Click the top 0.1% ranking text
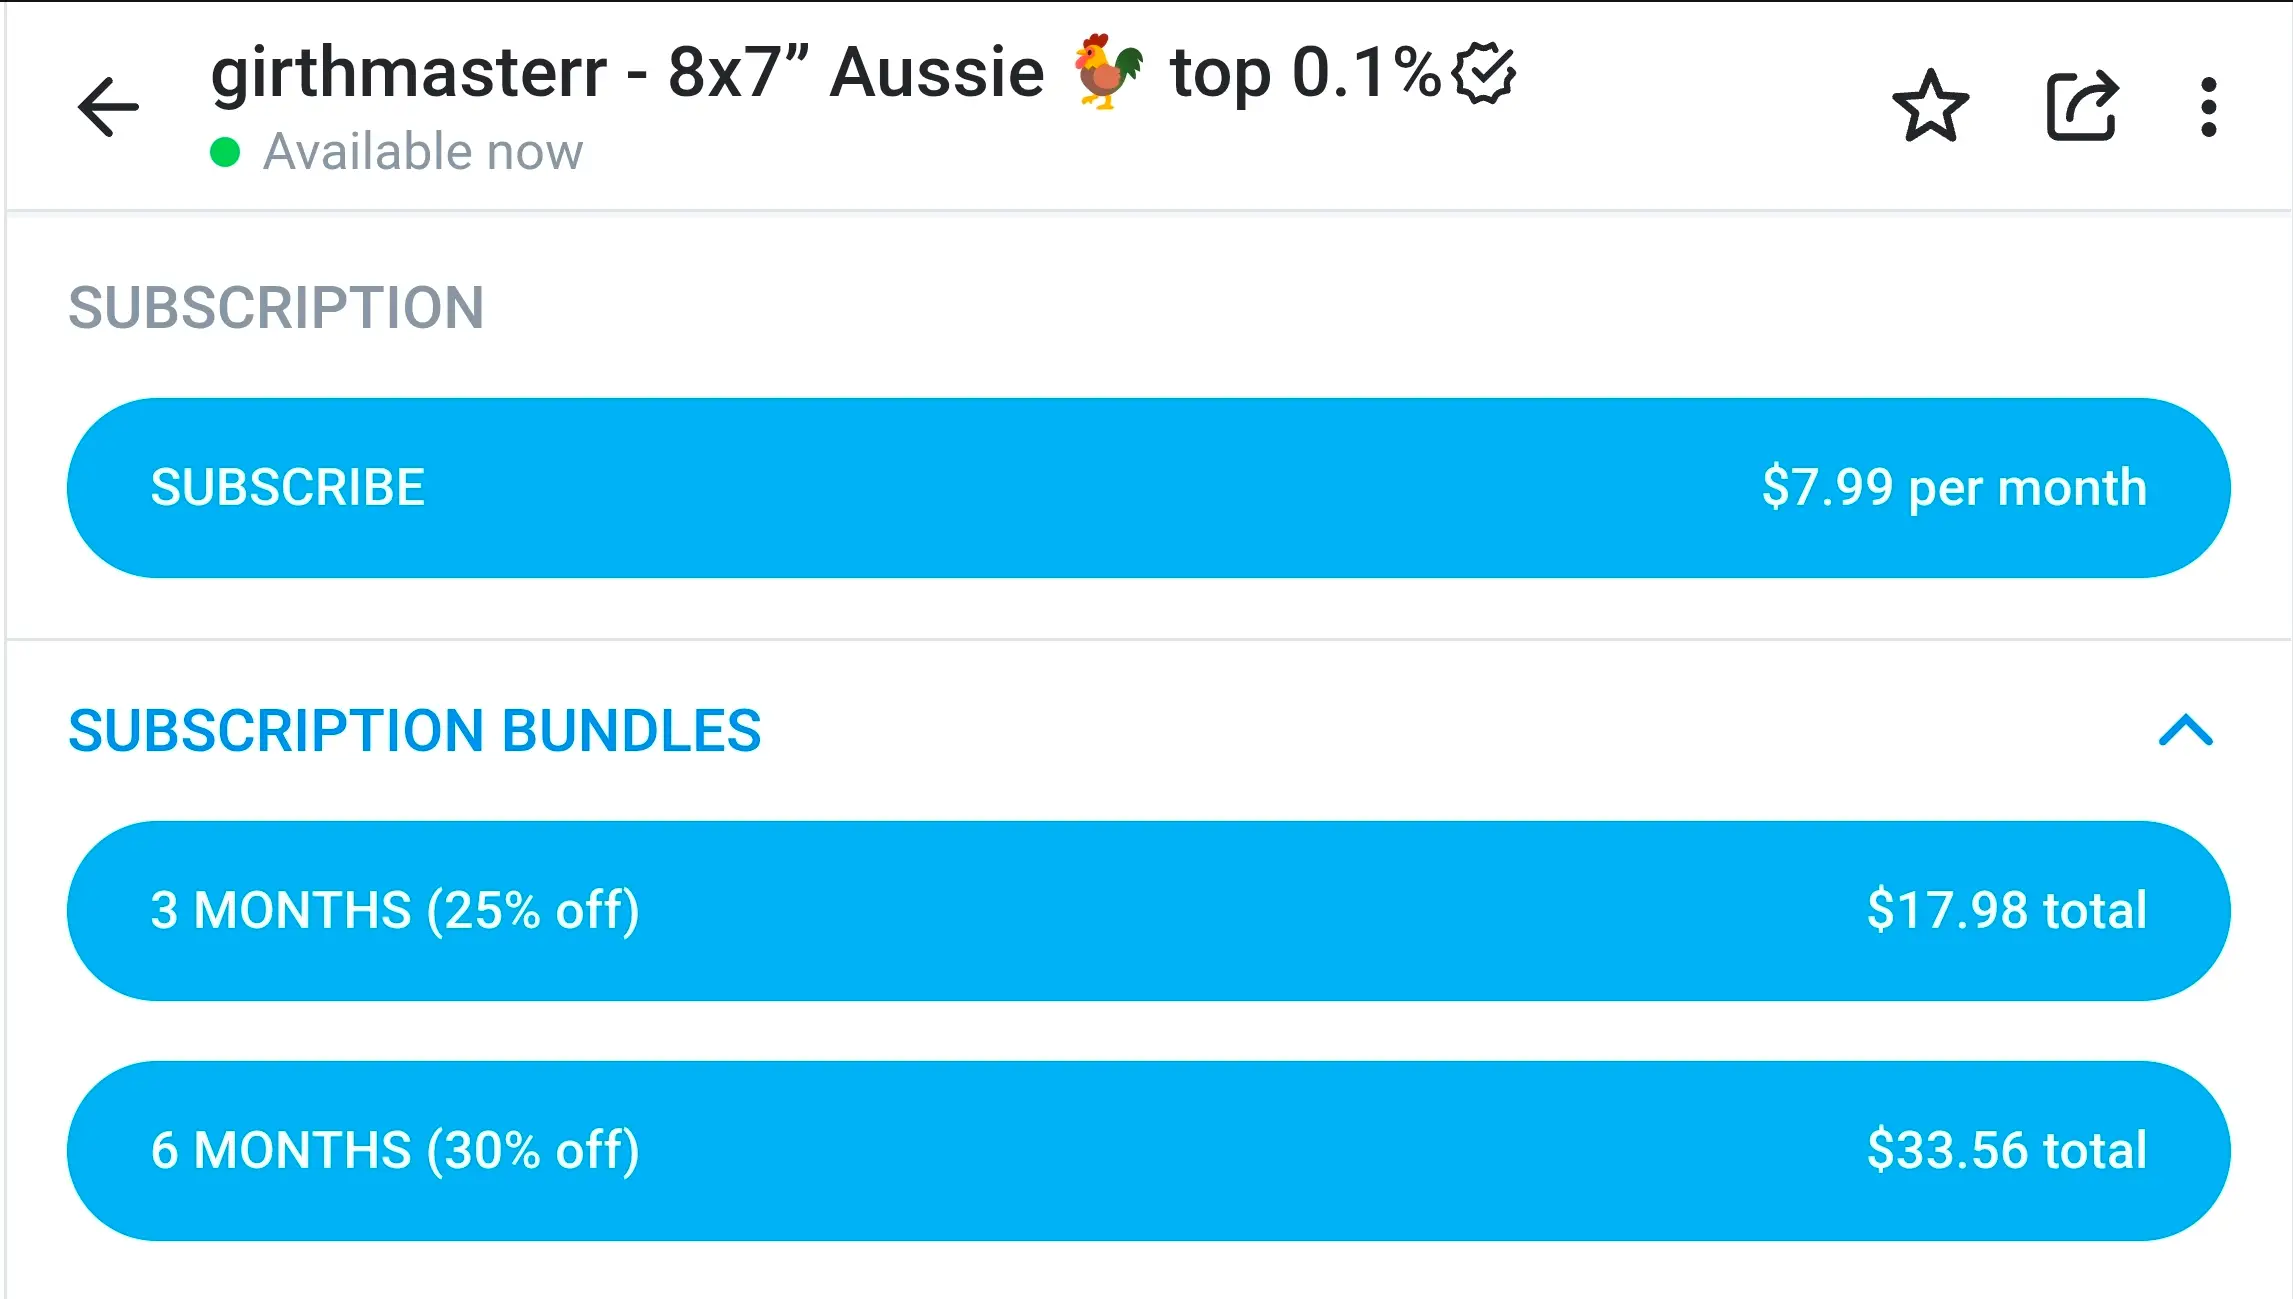This screenshot has height=1299, width=2293. tap(1304, 73)
